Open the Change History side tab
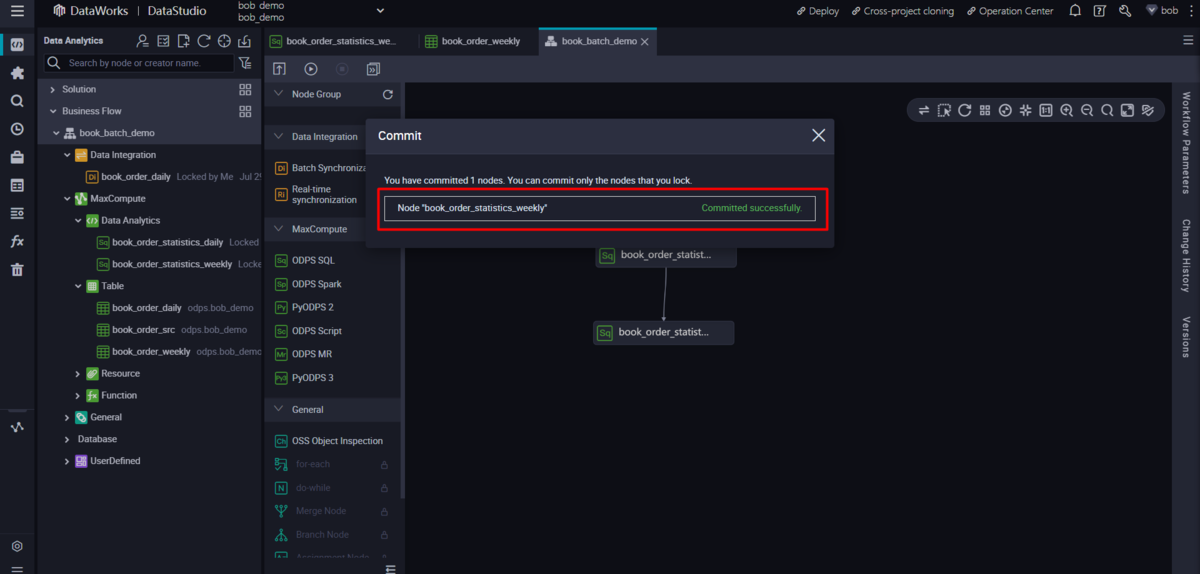1200x574 pixels. (x=1187, y=256)
